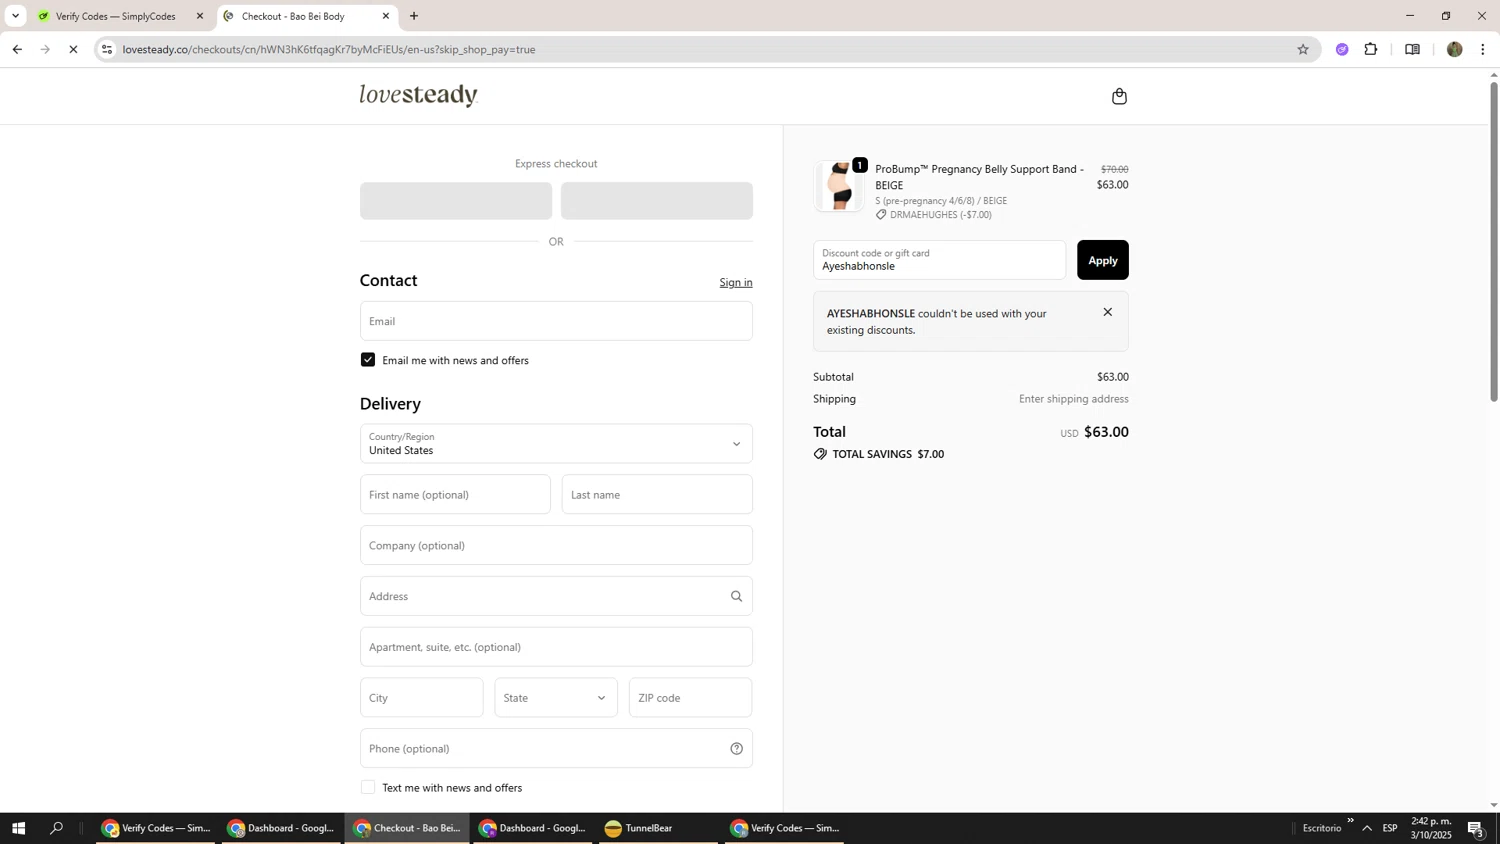Click the first express checkout button
The width and height of the screenshot is (1500, 844).
click(x=456, y=201)
